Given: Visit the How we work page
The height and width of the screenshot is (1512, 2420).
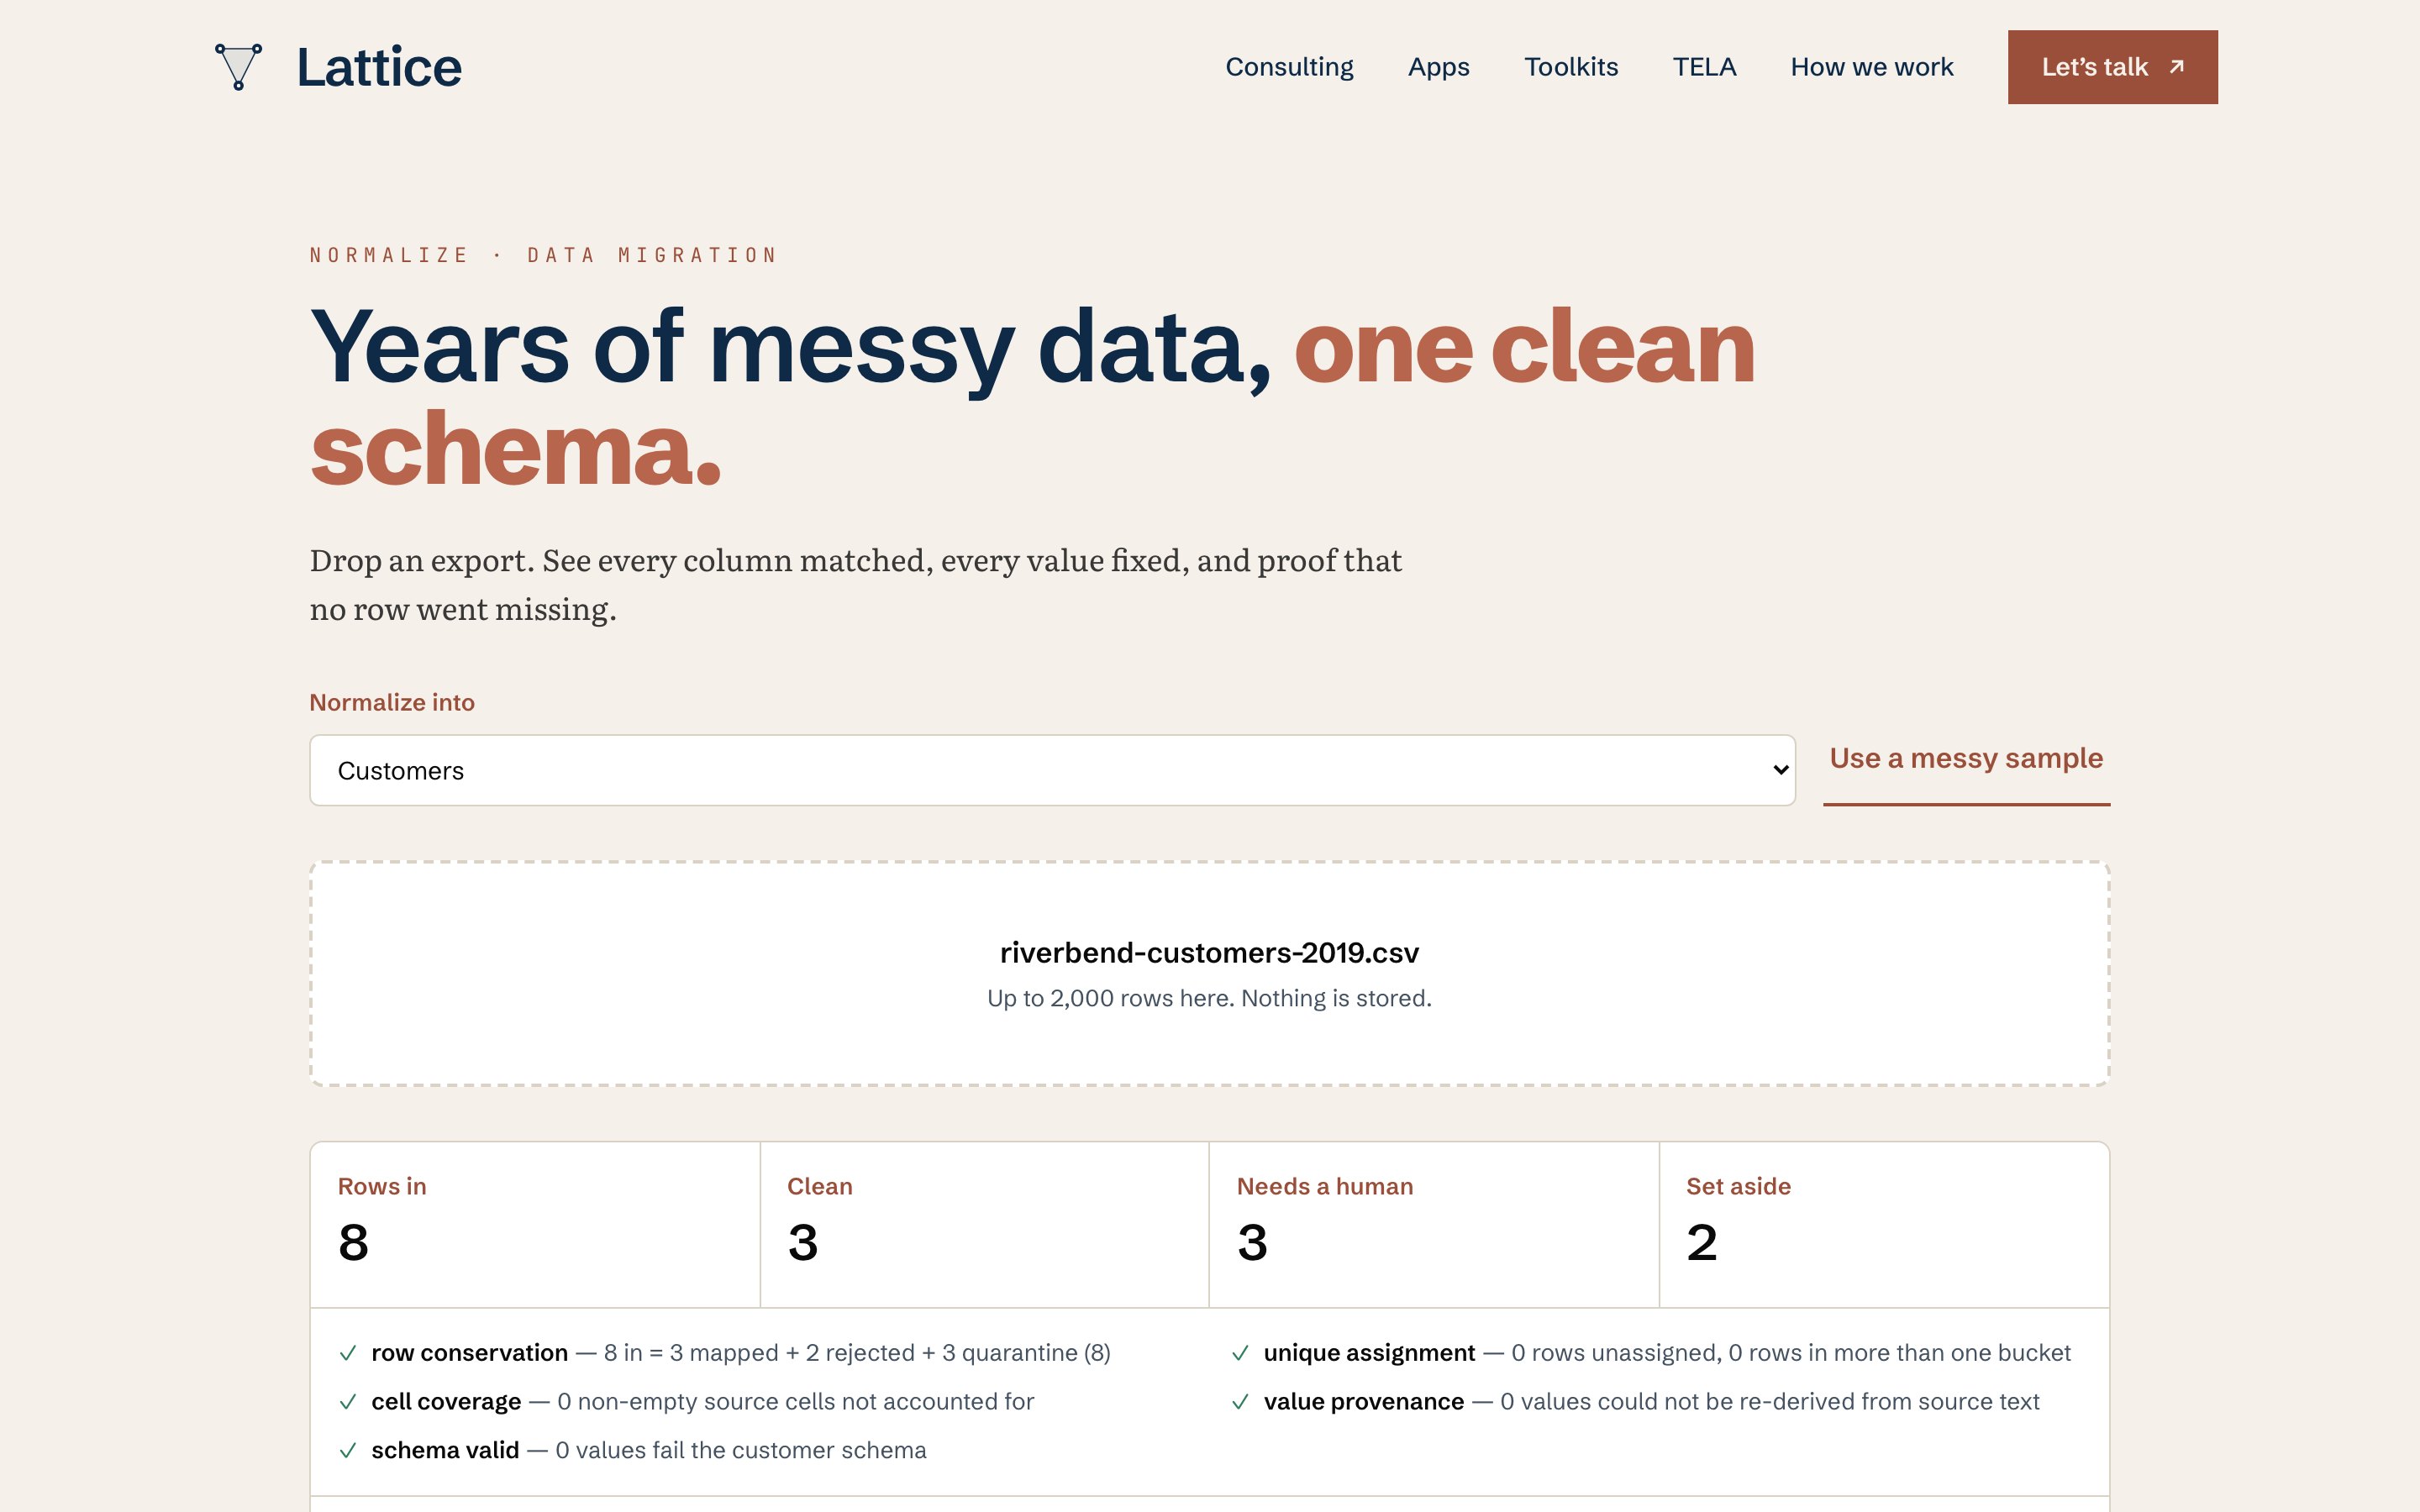Looking at the screenshot, I should [1871, 67].
